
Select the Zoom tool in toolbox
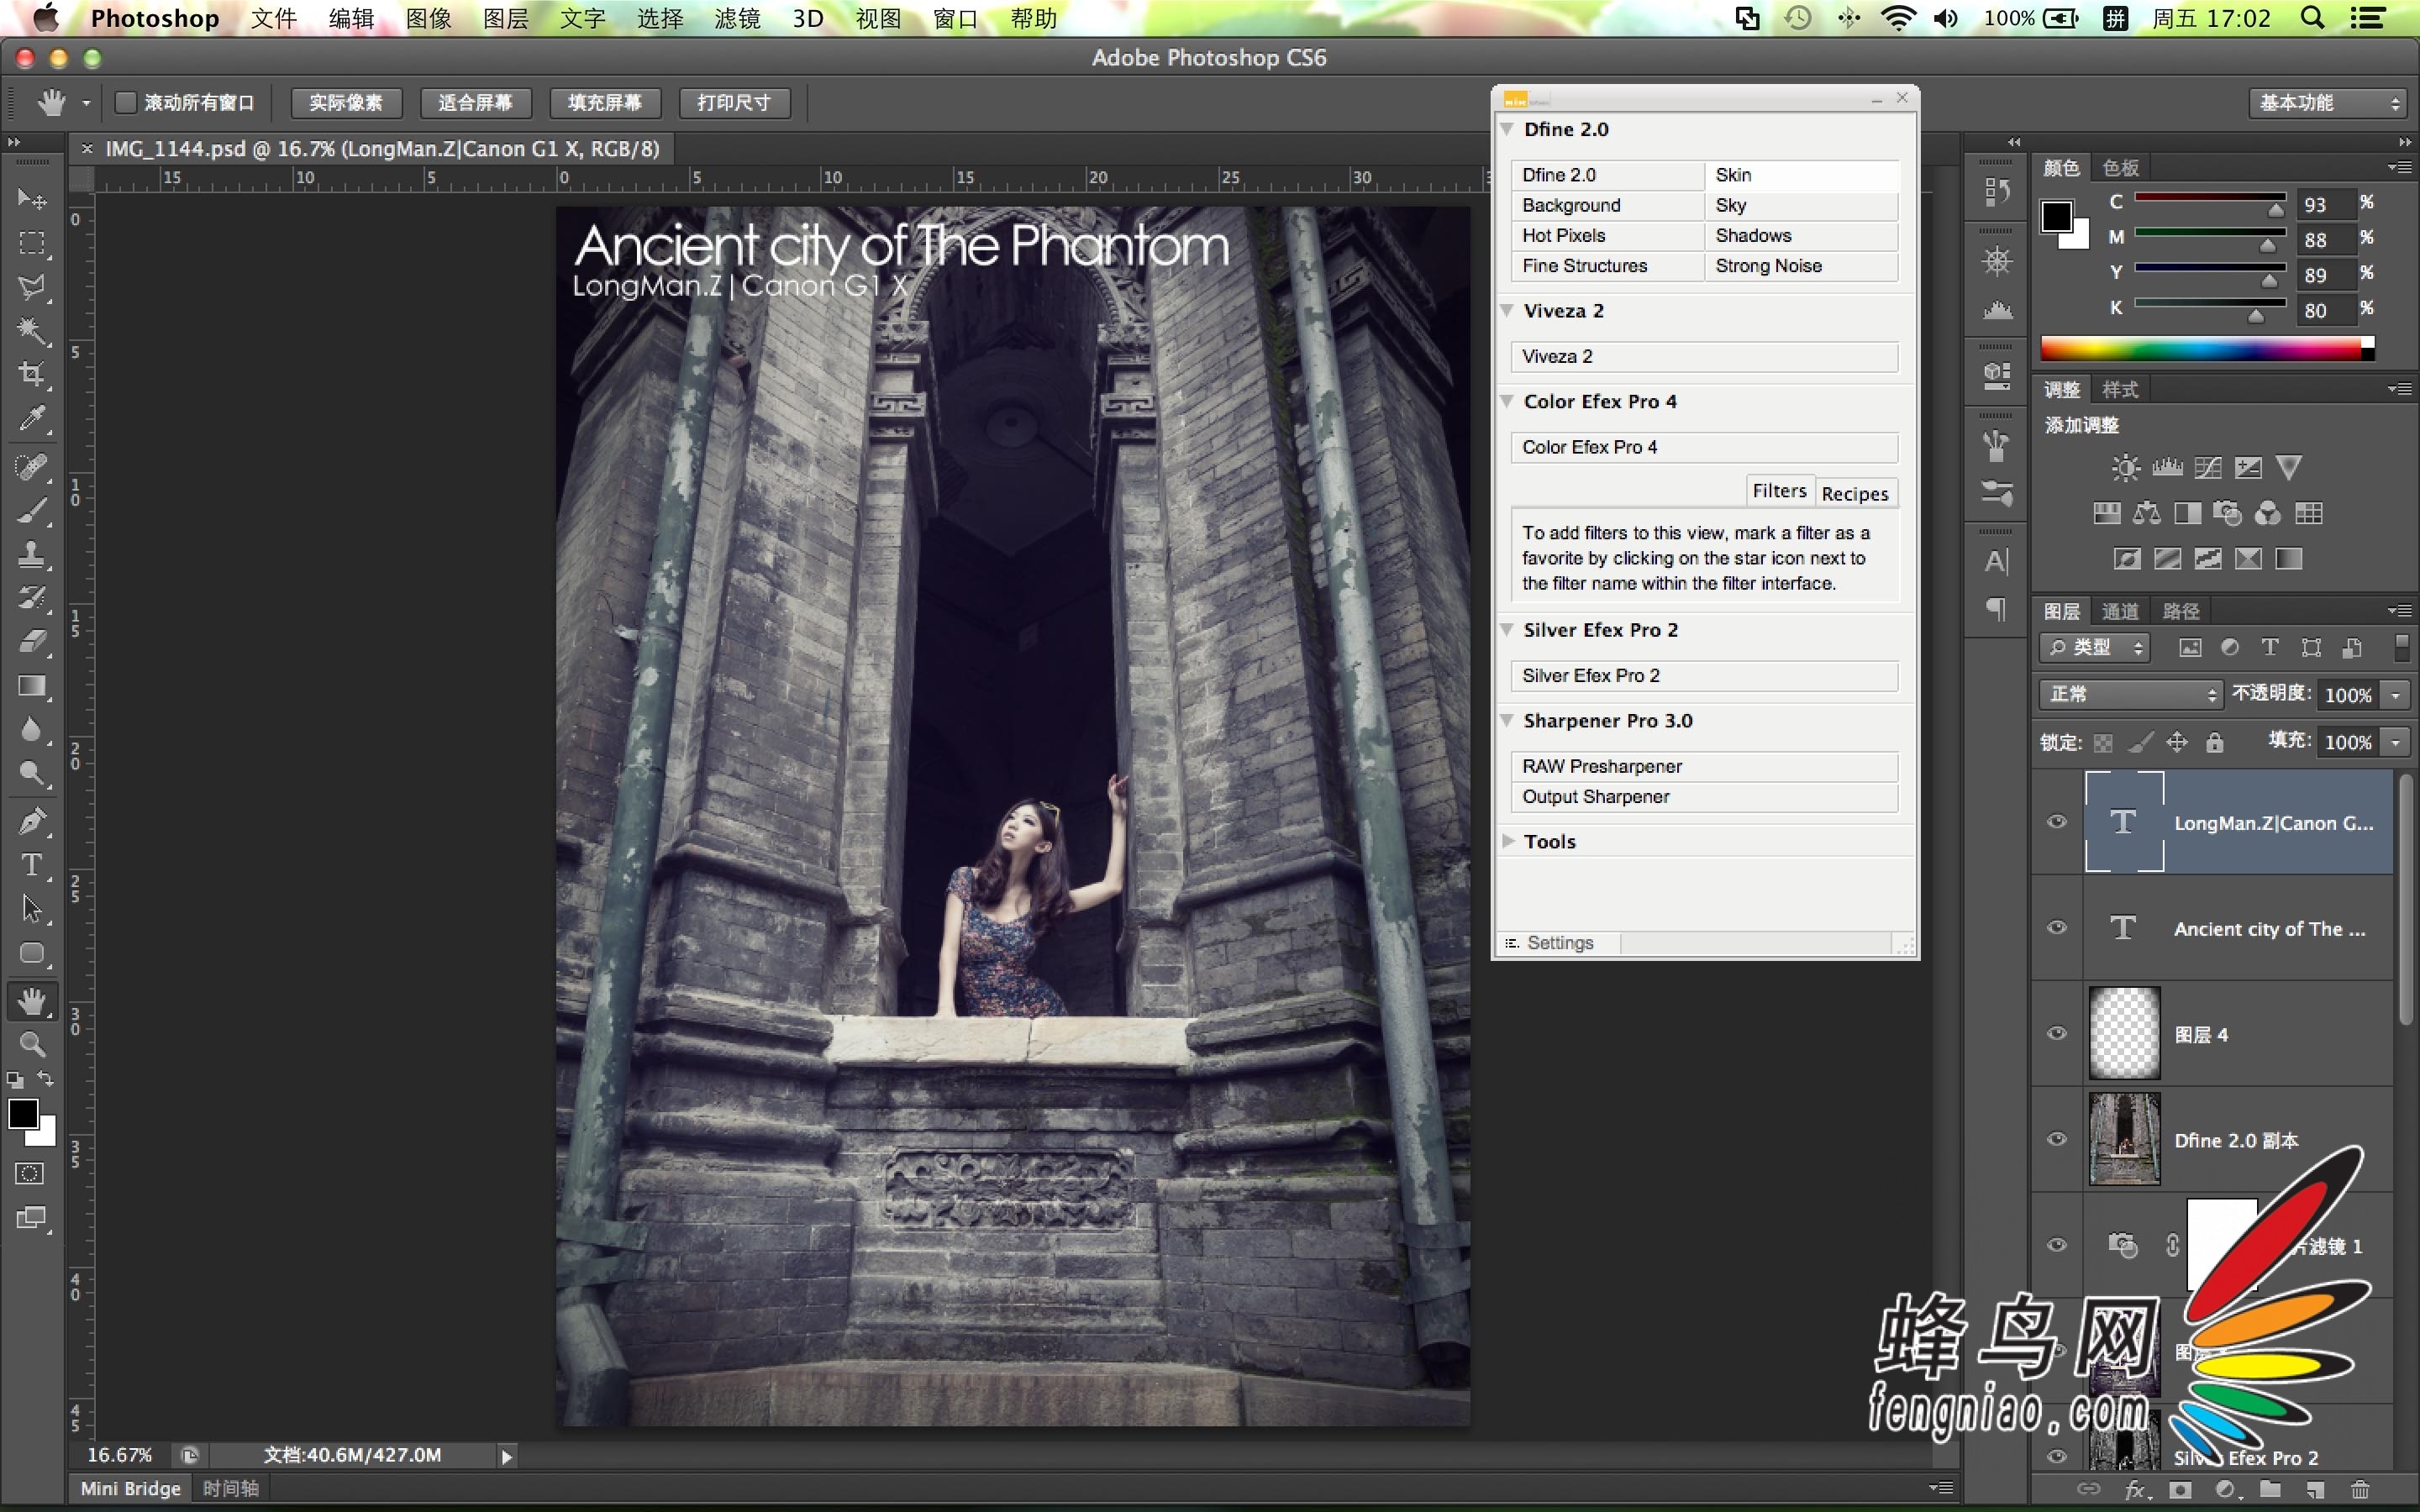32,1044
